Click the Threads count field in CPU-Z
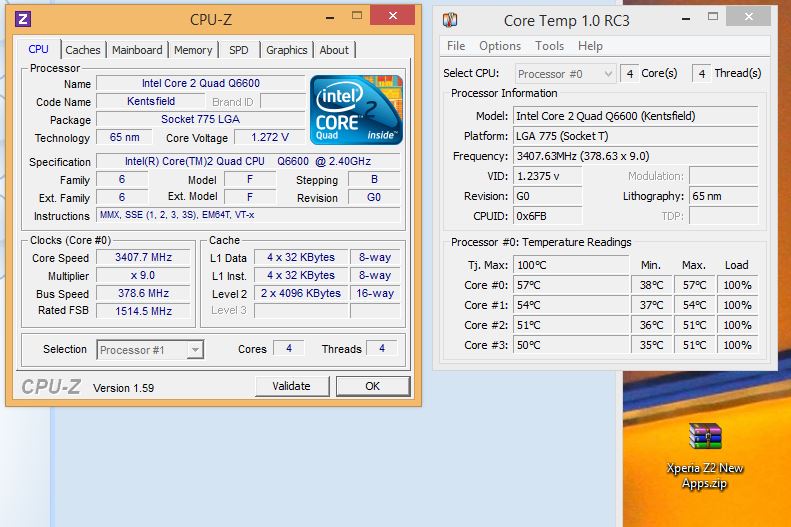 [x=382, y=348]
